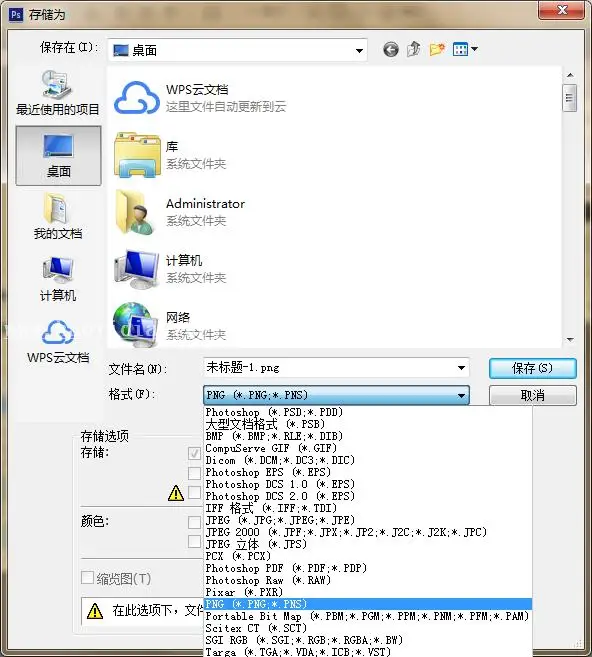Viewport: 592px width, 657px height.
Task: Choose Portable Bit Map format
Action: [x=368, y=616]
